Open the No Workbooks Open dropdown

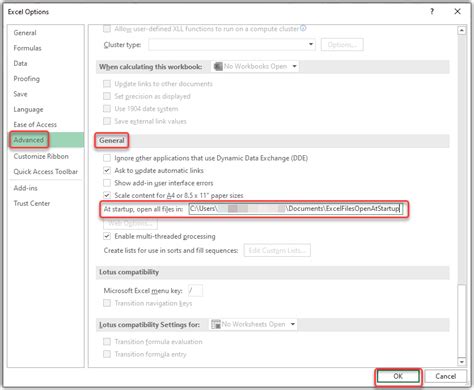(x=255, y=67)
